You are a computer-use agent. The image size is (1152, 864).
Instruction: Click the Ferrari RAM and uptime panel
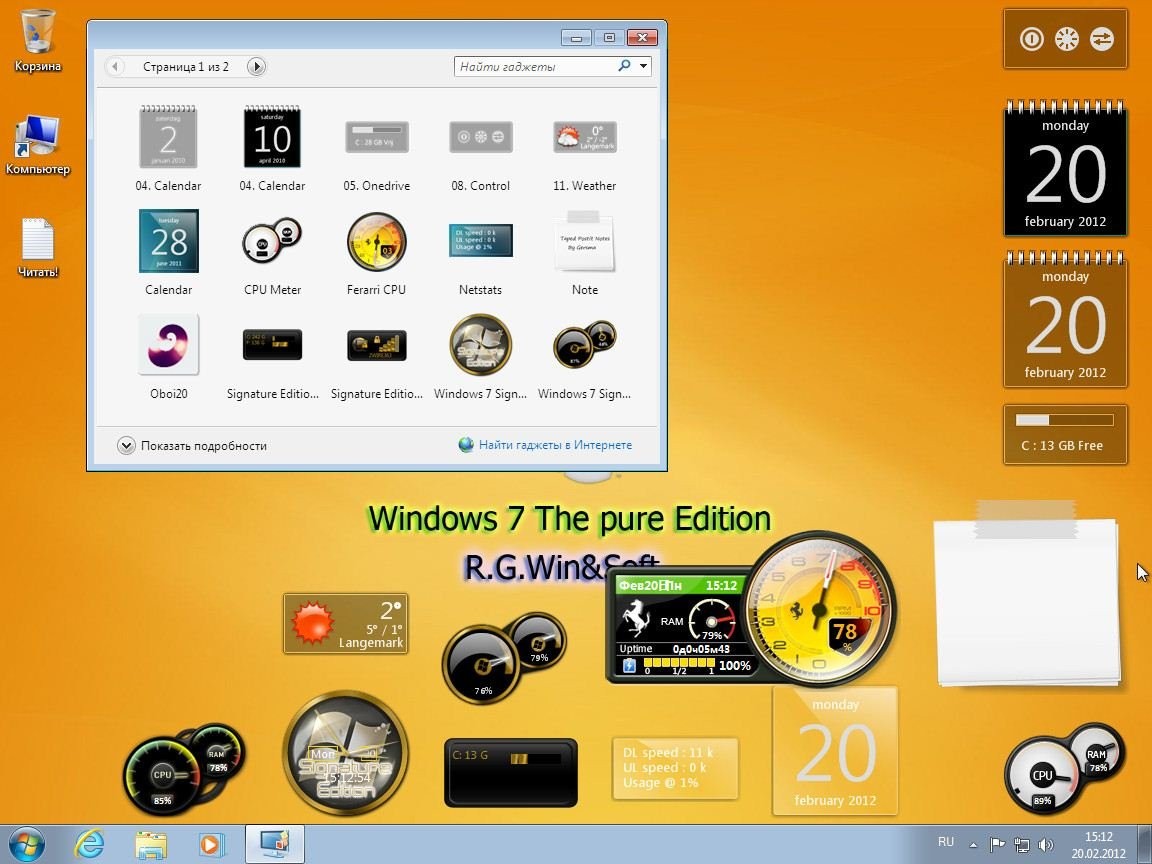click(681, 625)
